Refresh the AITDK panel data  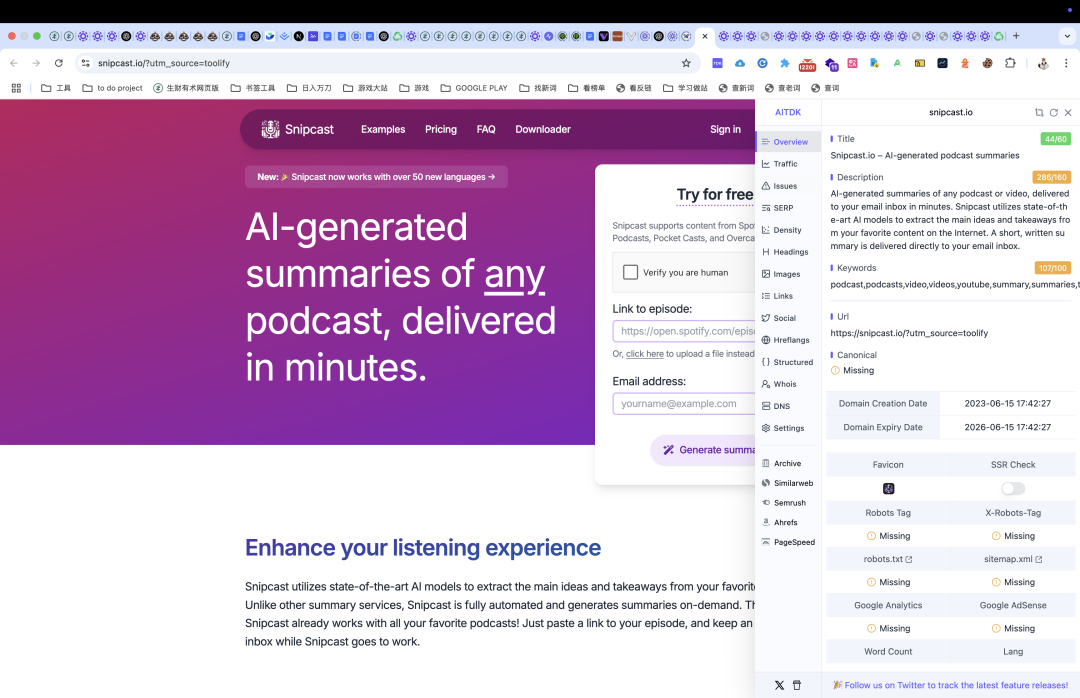[x=1054, y=112]
